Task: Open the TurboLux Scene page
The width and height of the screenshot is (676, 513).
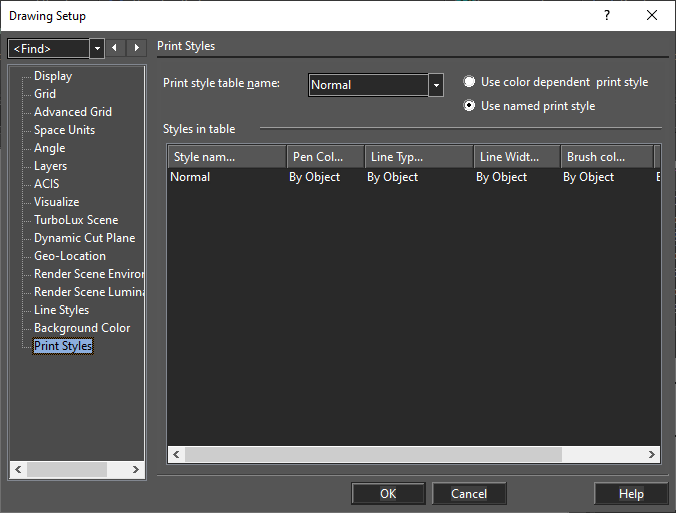Action: [76, 220]
